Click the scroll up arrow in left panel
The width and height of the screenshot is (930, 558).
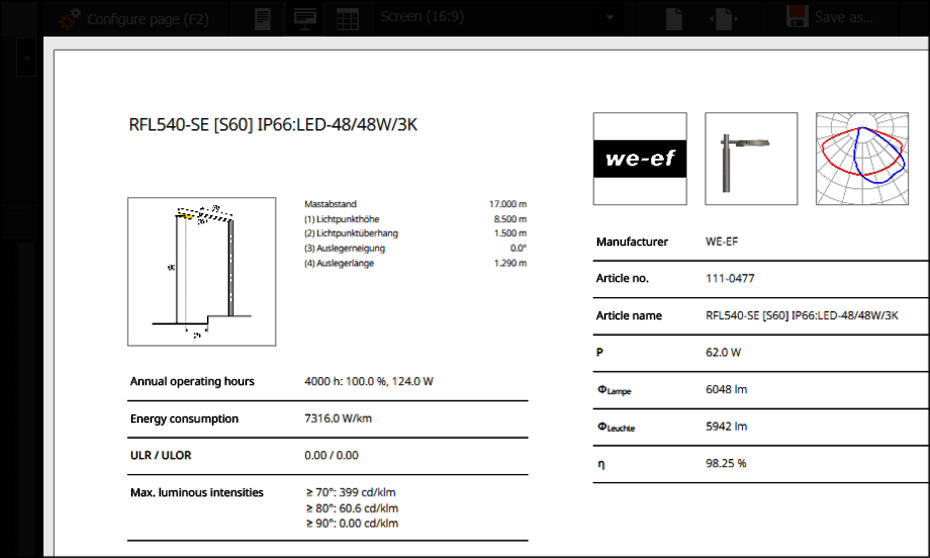coord(27,60)
